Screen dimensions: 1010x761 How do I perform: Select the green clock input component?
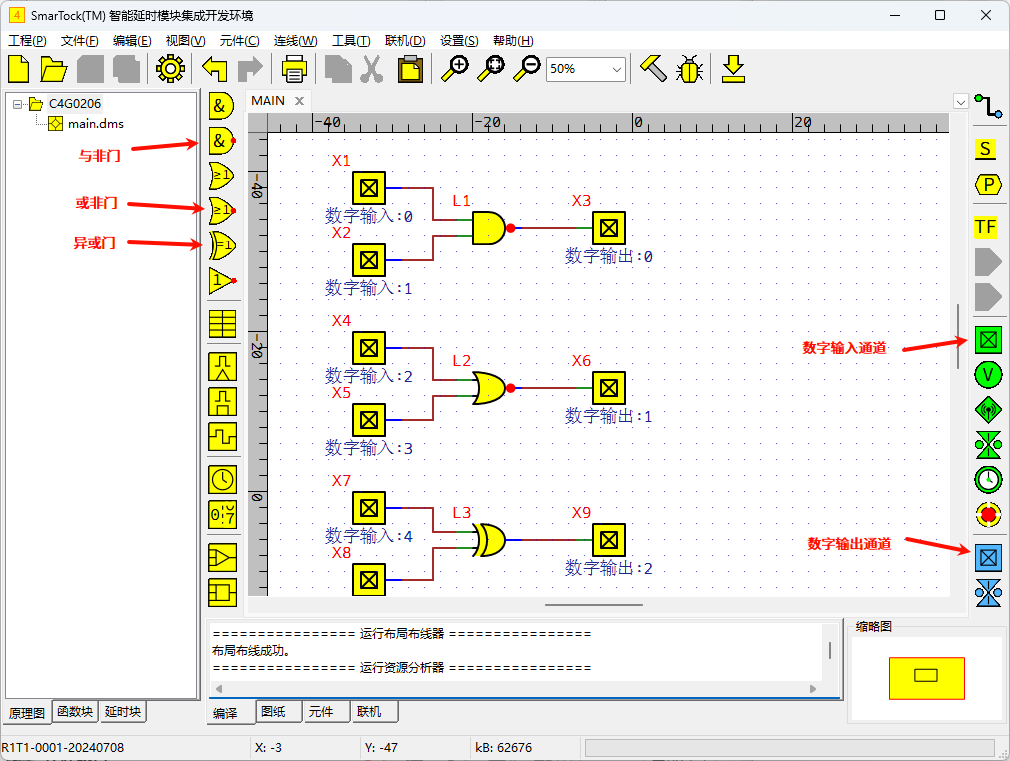[x=988, y=479]
